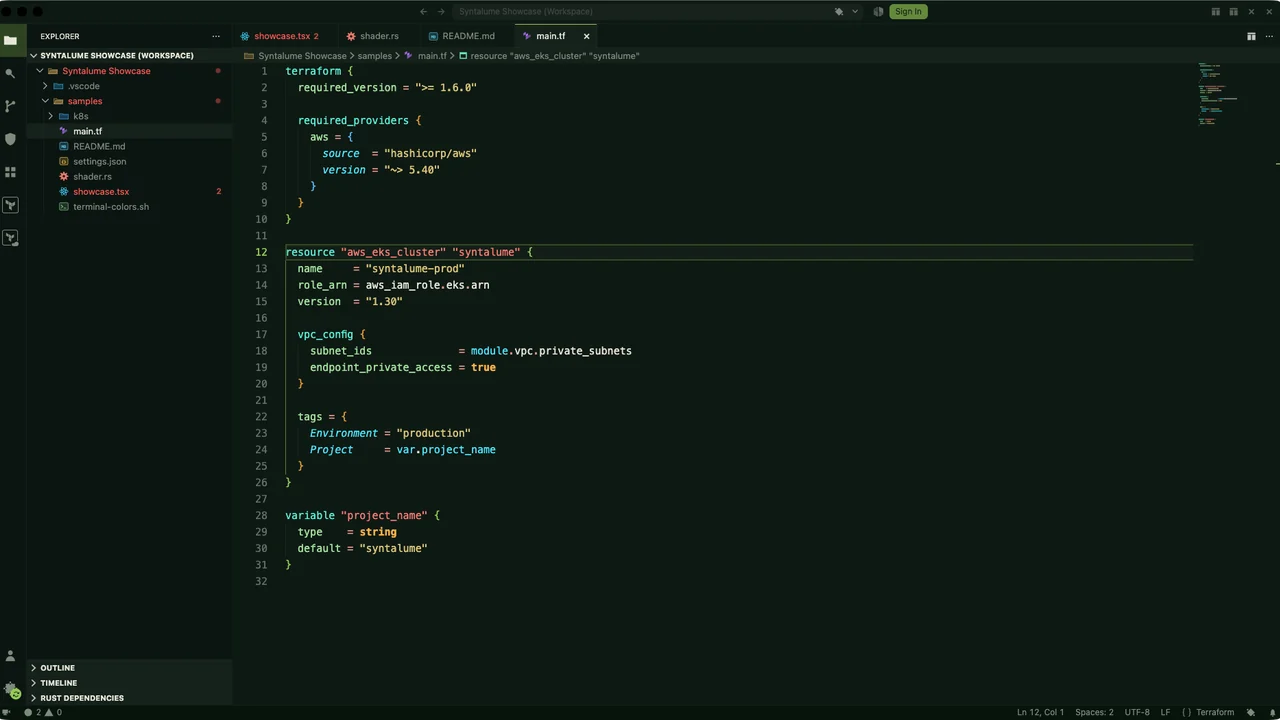The image size is (1280, 720).
Task: Split the editor with the layout icon
Action: point(1251,36)
